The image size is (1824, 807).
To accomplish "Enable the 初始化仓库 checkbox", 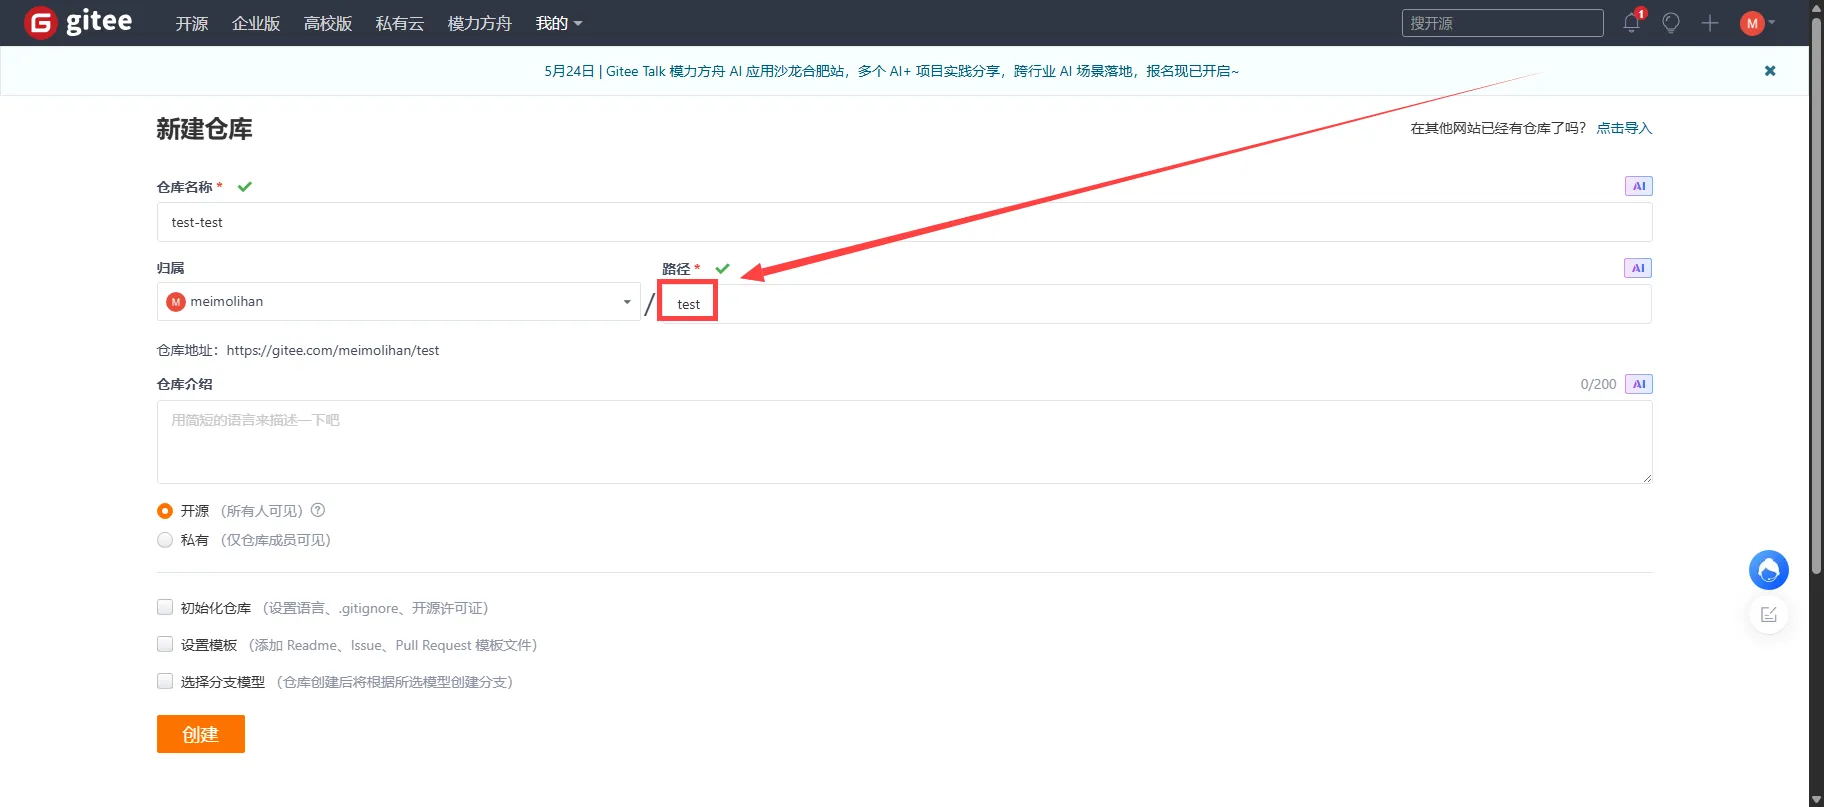I will coord(165,607).
